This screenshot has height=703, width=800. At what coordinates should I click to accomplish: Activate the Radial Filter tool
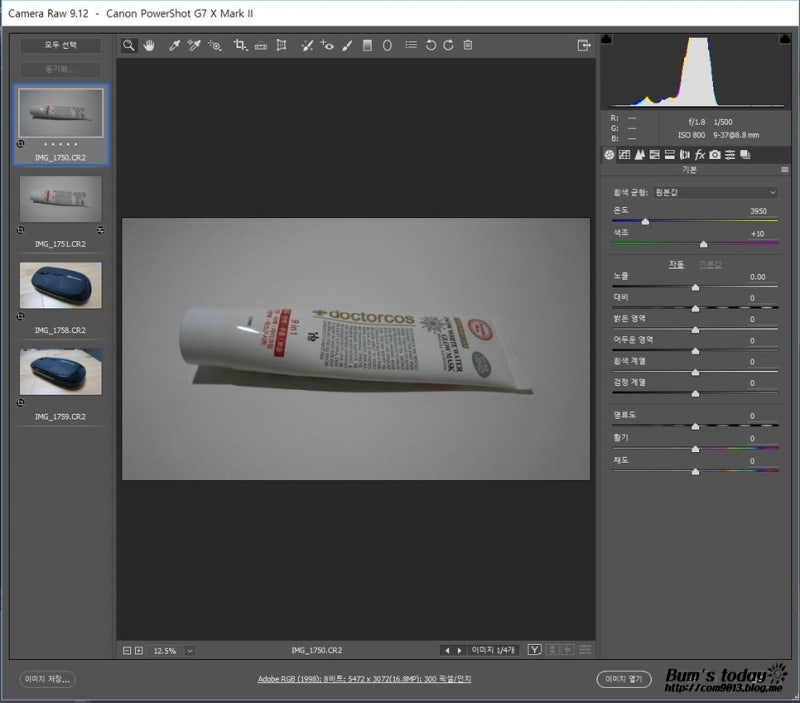point(387,45)
